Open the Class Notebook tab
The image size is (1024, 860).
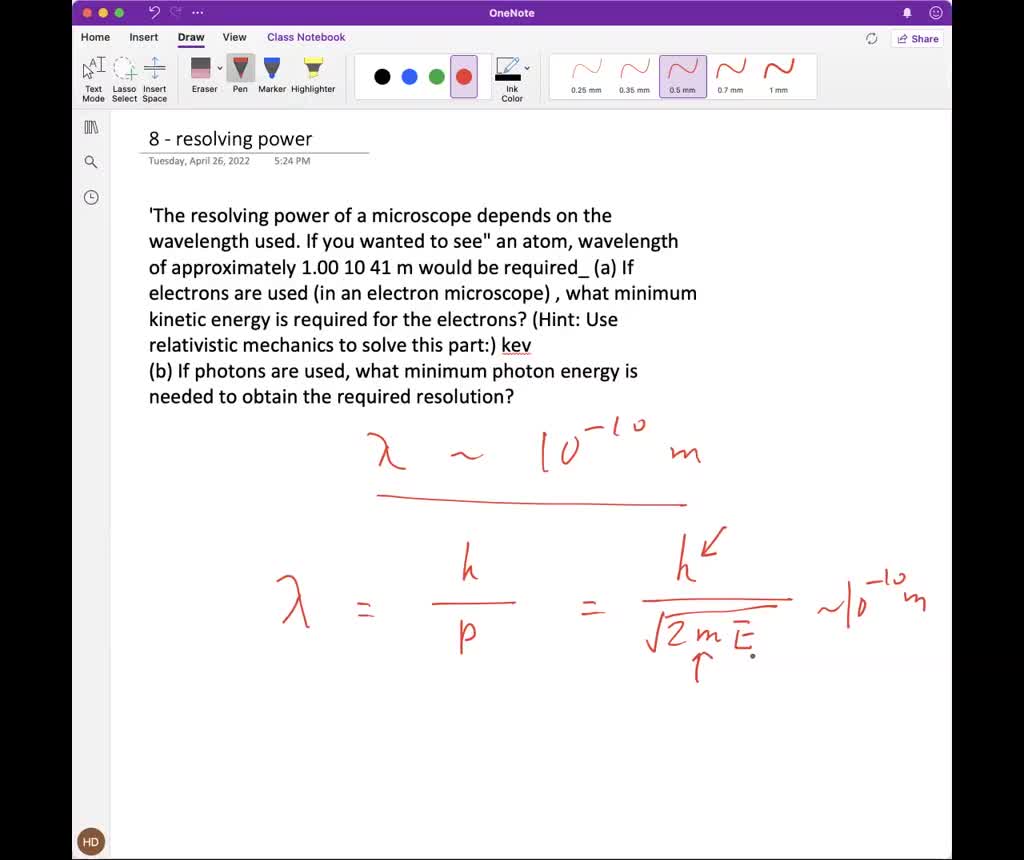(x=306, y=37)
